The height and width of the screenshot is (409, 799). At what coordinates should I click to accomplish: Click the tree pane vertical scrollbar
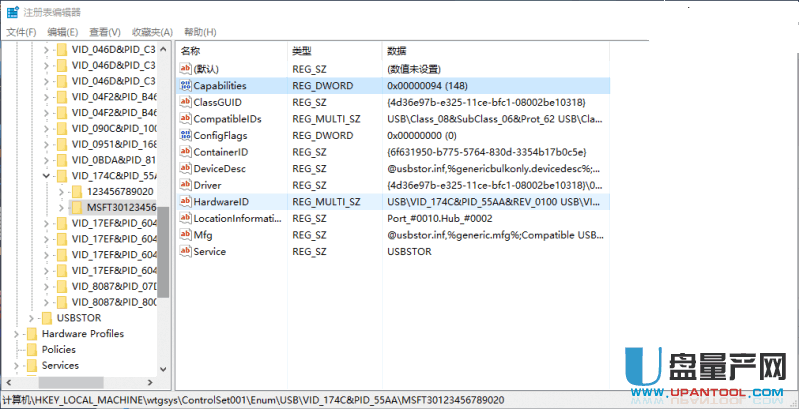(x=164, y=250)
